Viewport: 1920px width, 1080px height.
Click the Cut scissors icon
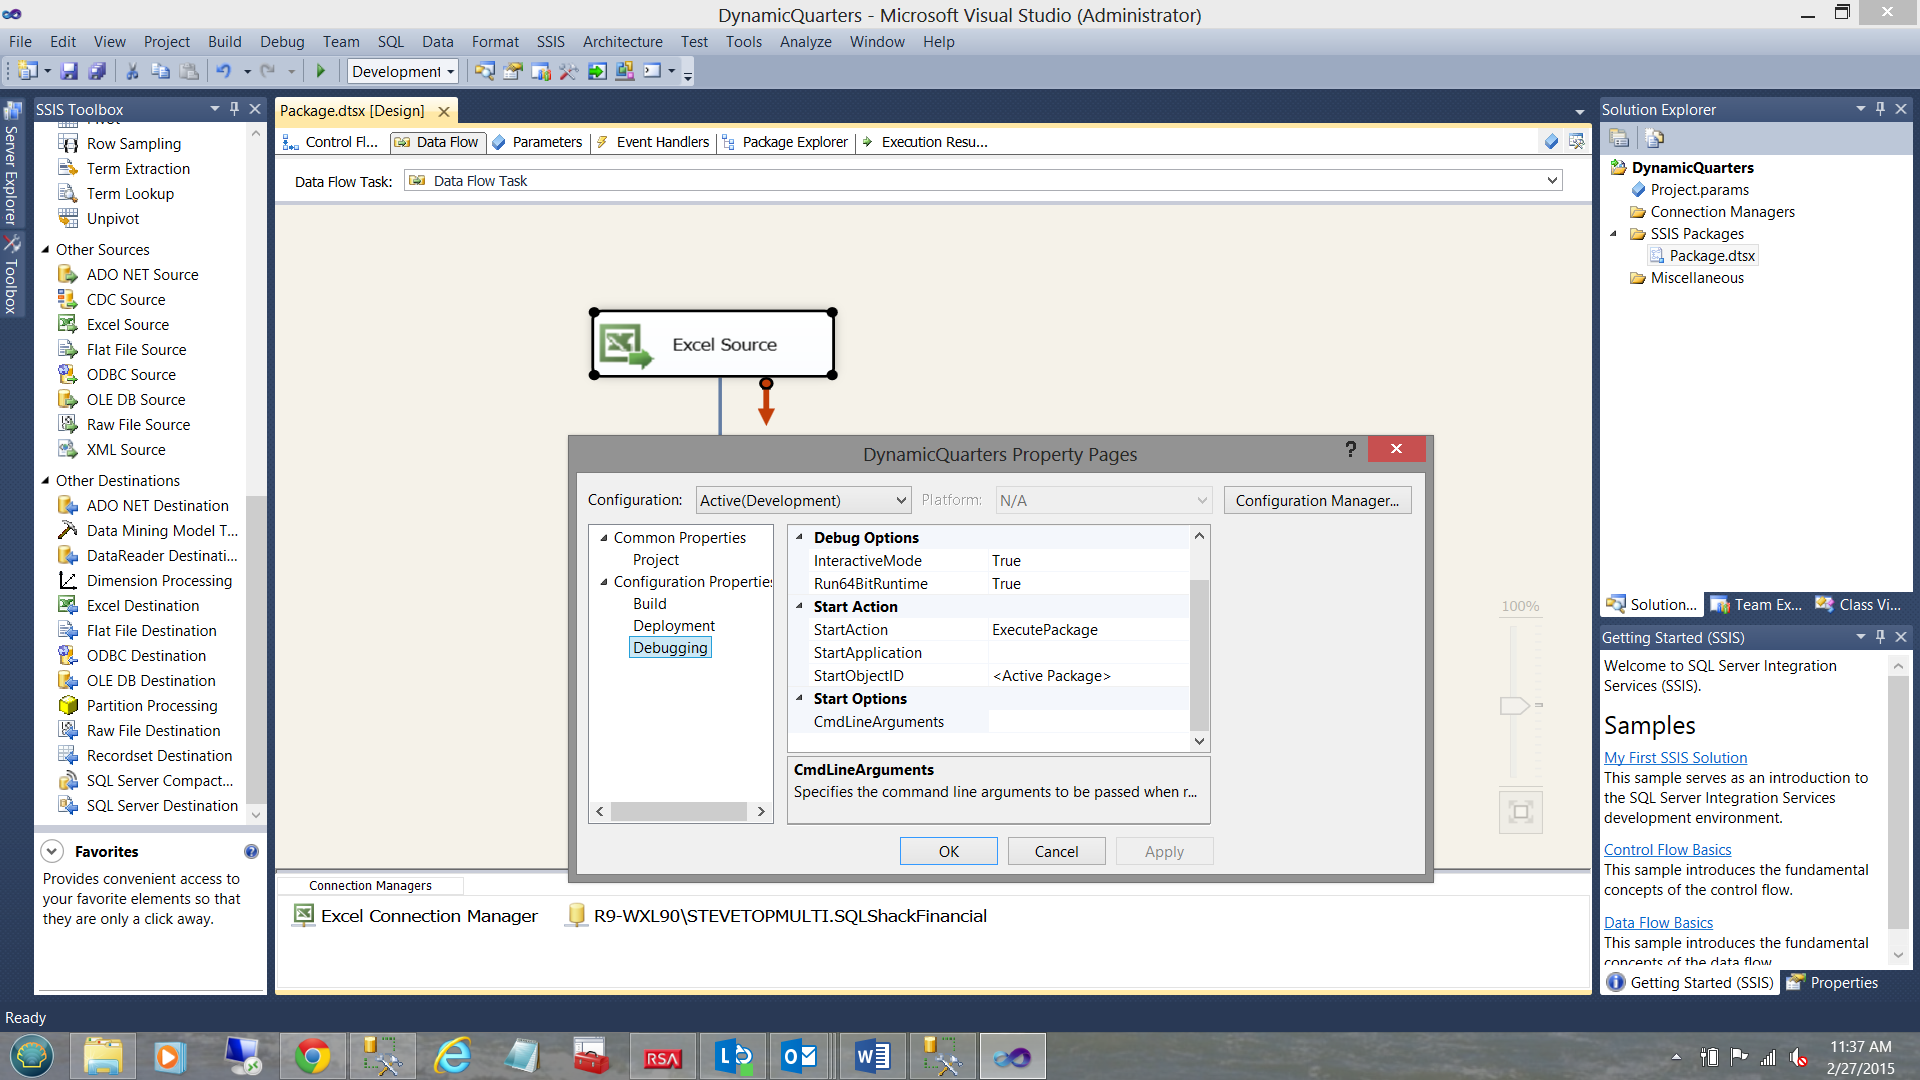pos(132,71)
